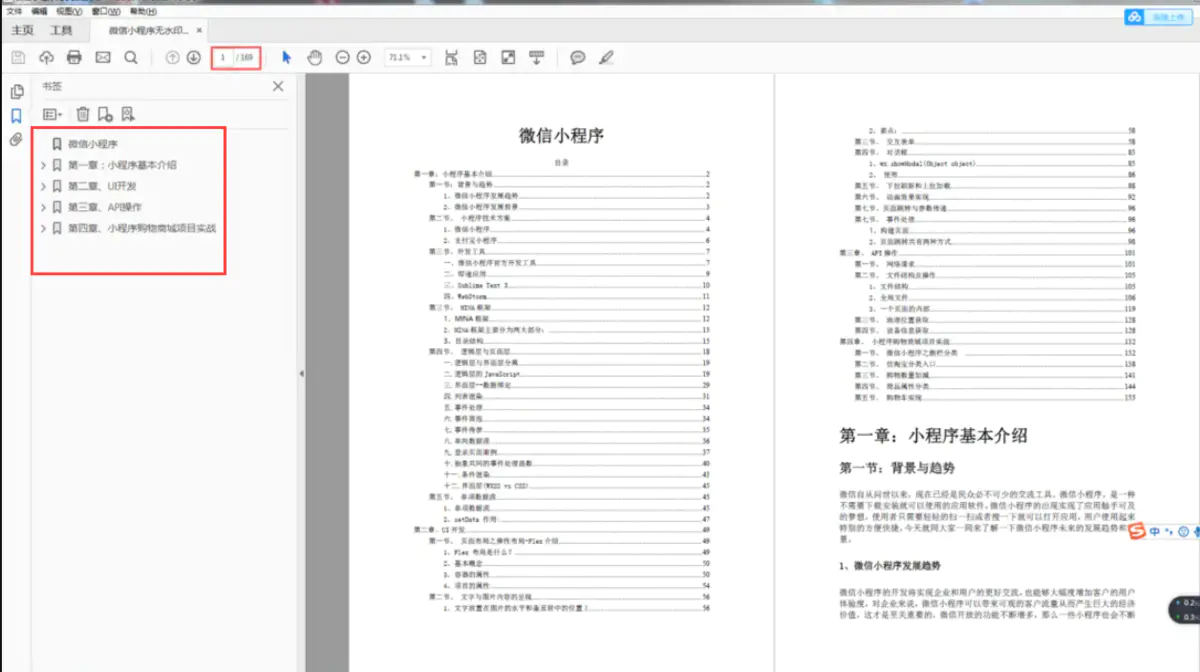Open the 编辑 menu
Screen dimensions: 1200x672
39,11
